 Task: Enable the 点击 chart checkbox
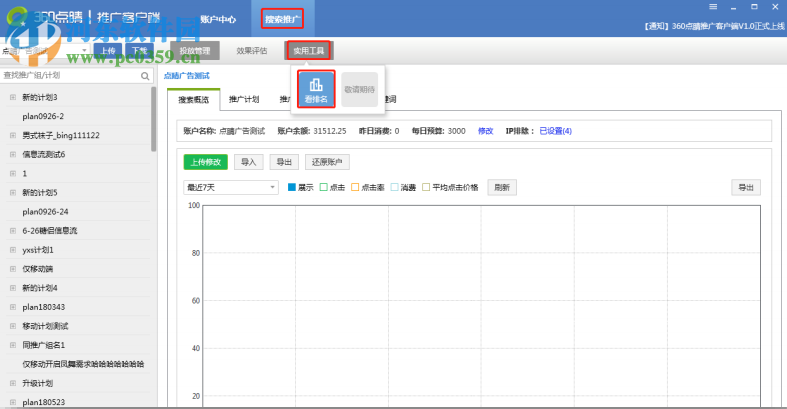(324, 187)
